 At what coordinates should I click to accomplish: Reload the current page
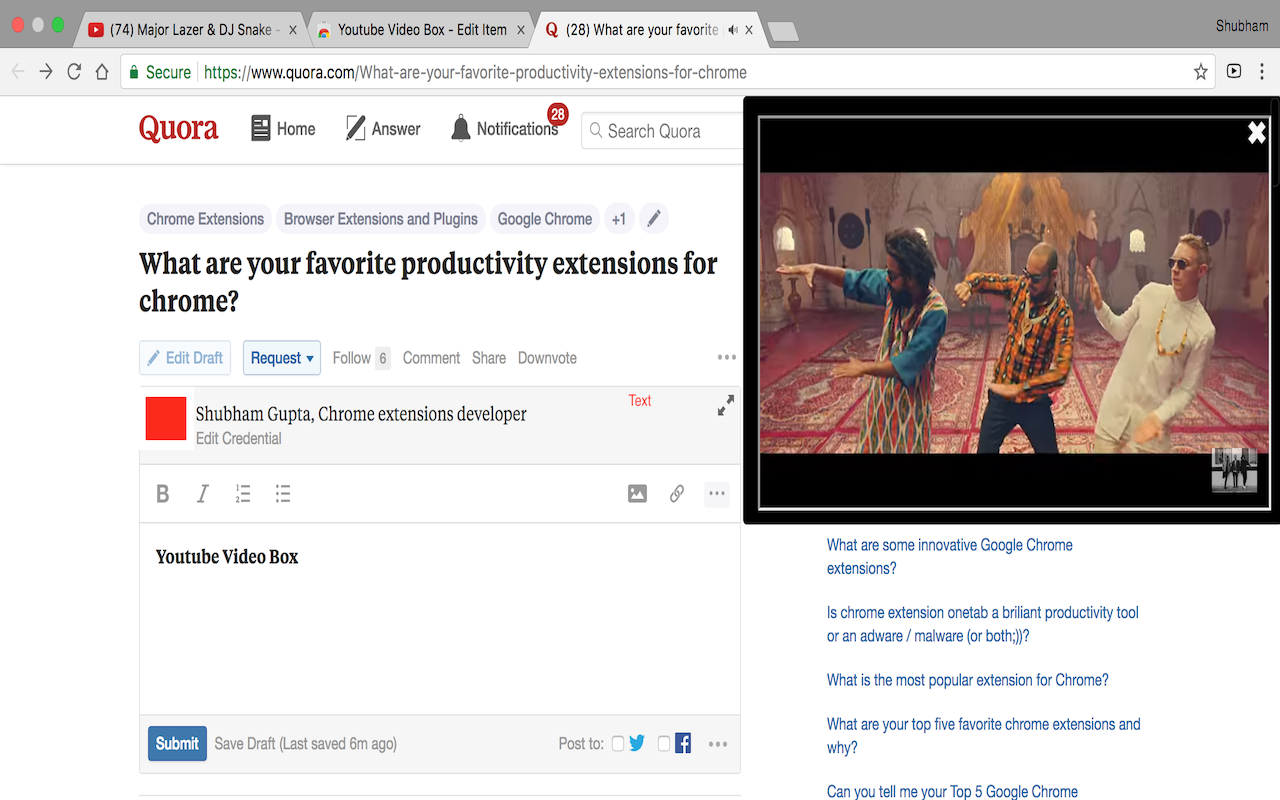pos(74,72)
